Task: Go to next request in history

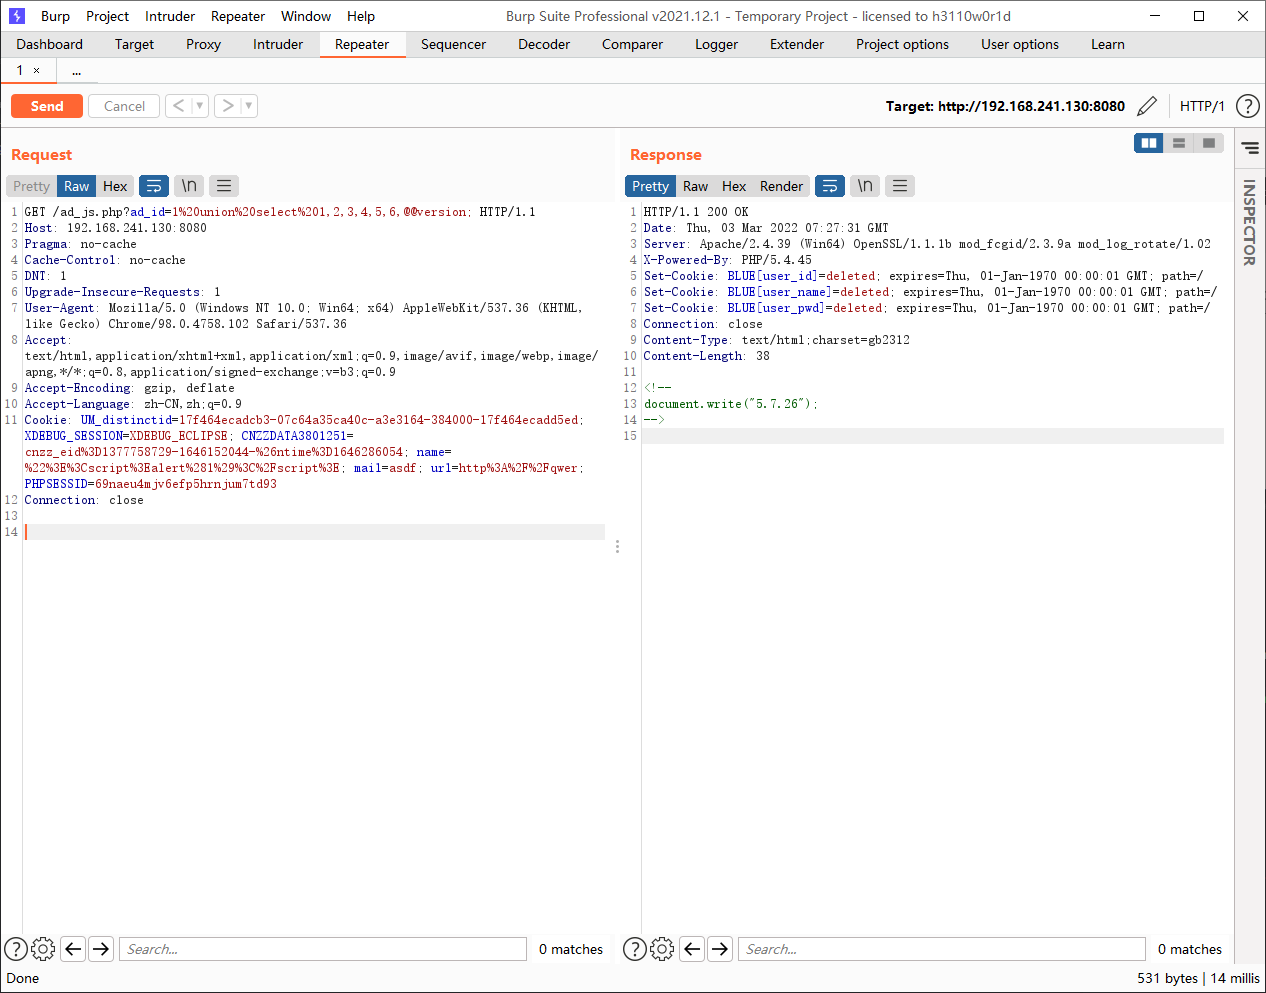Action: point(227,105)
